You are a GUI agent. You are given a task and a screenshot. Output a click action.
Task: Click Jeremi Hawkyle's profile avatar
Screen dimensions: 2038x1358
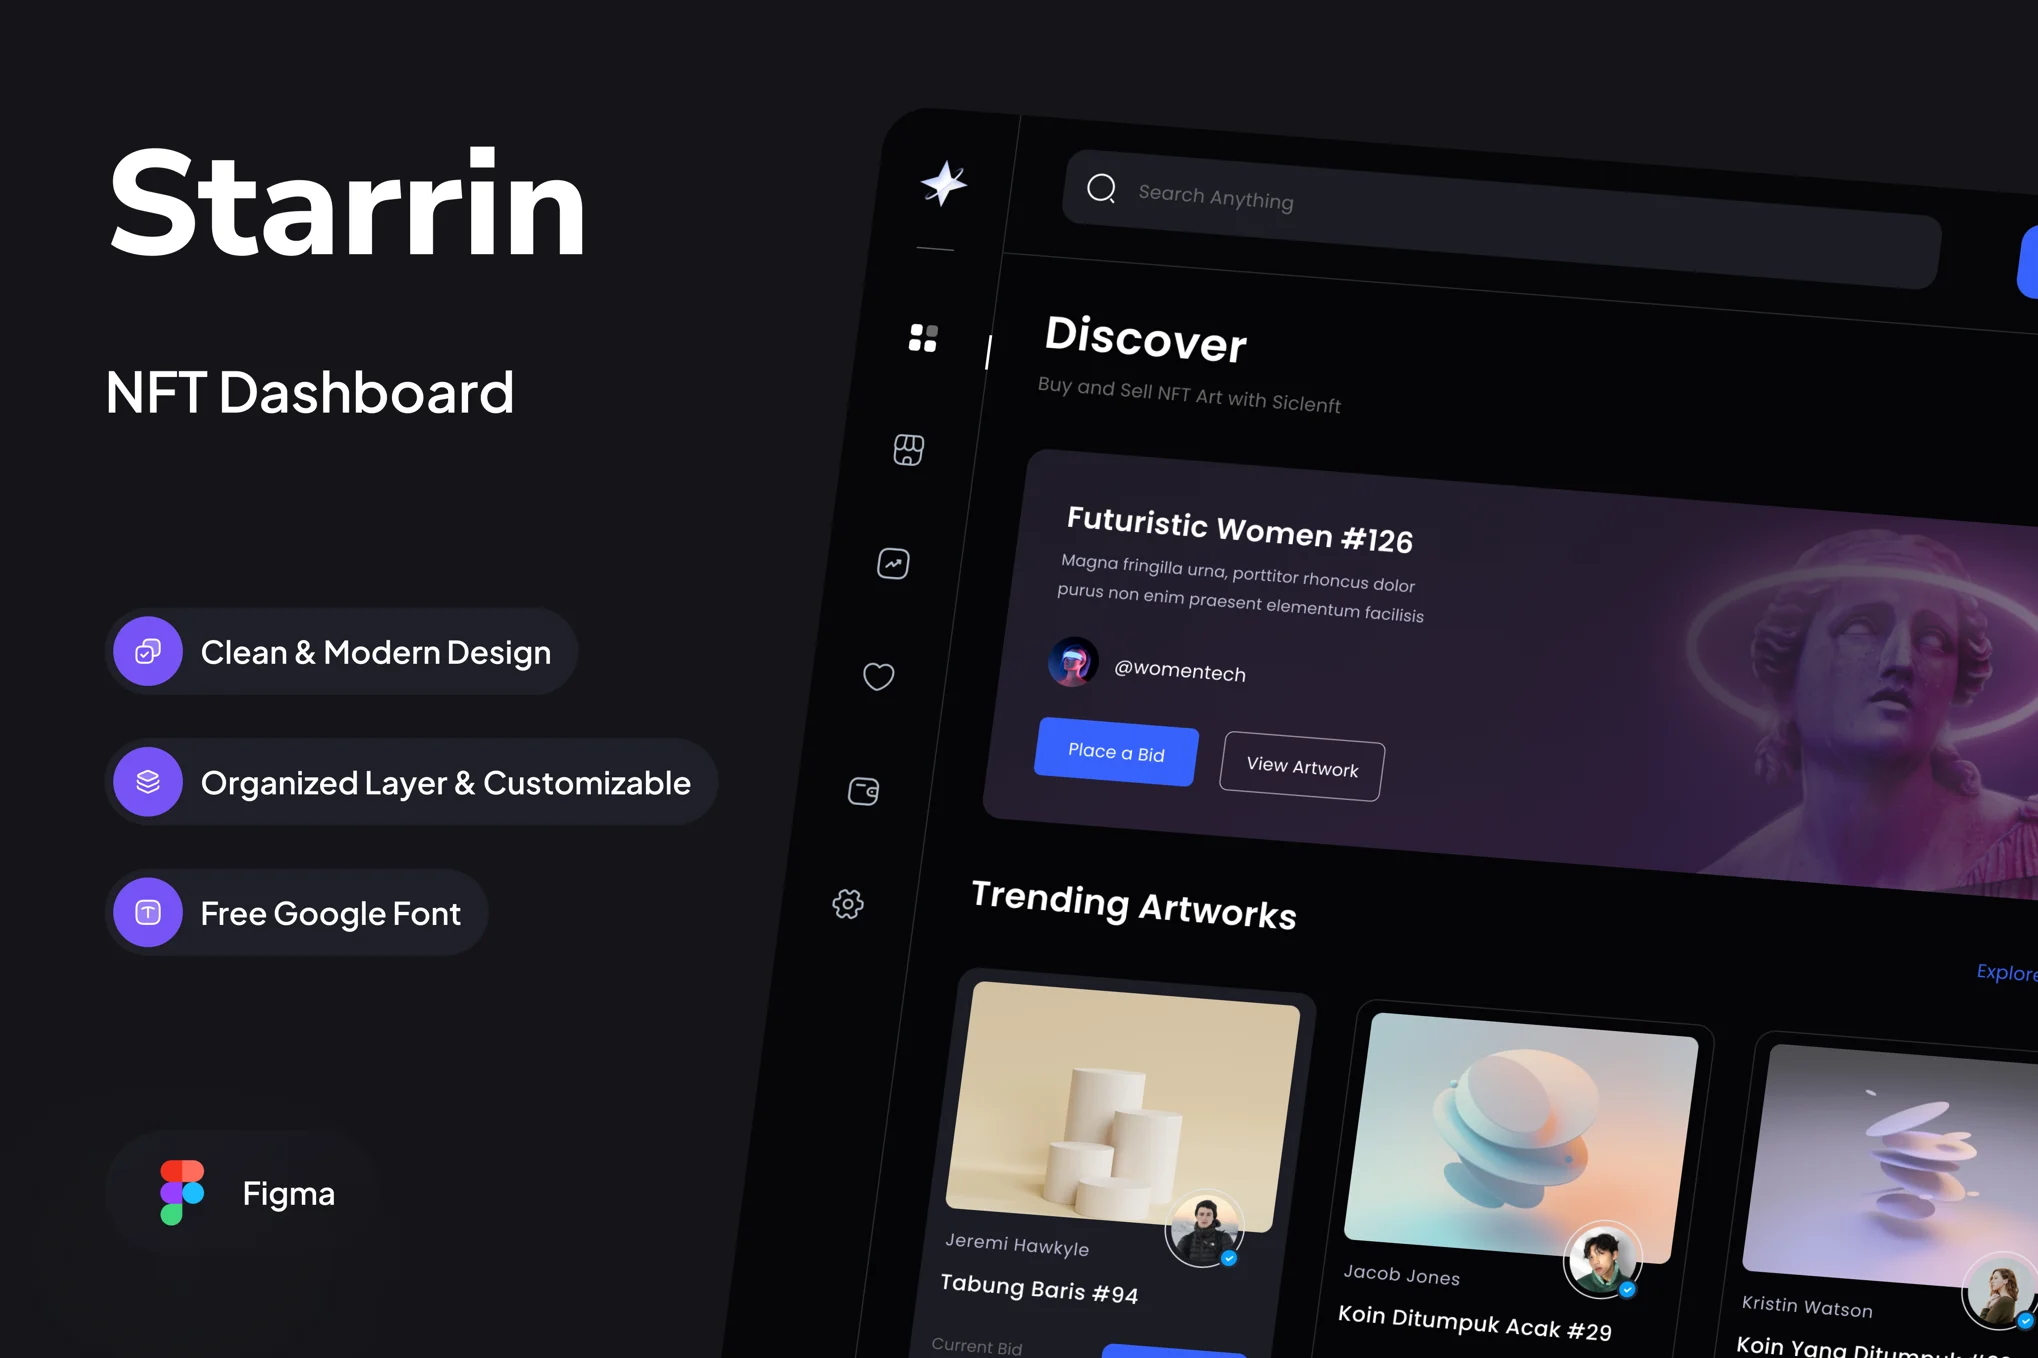(1204, 1229)
